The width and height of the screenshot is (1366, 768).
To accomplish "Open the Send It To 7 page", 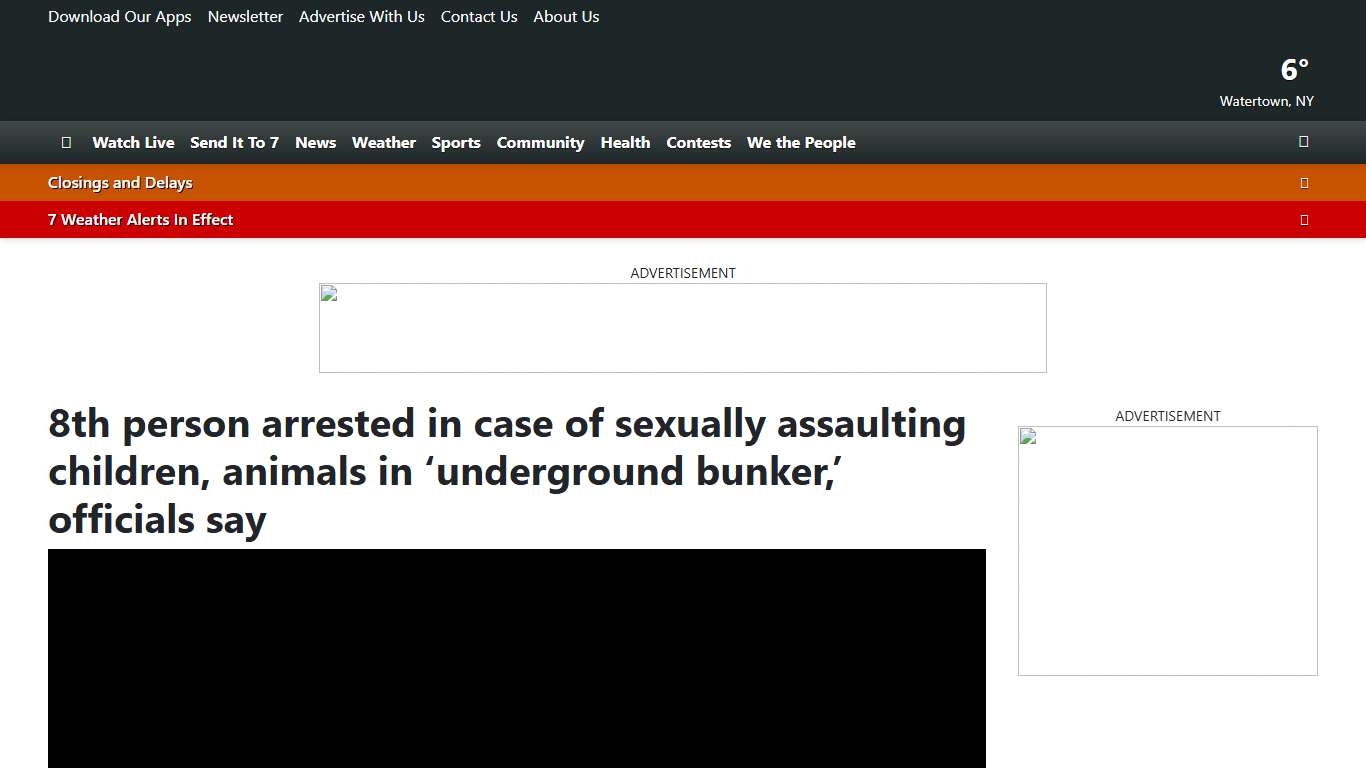I will click(234, 142).
